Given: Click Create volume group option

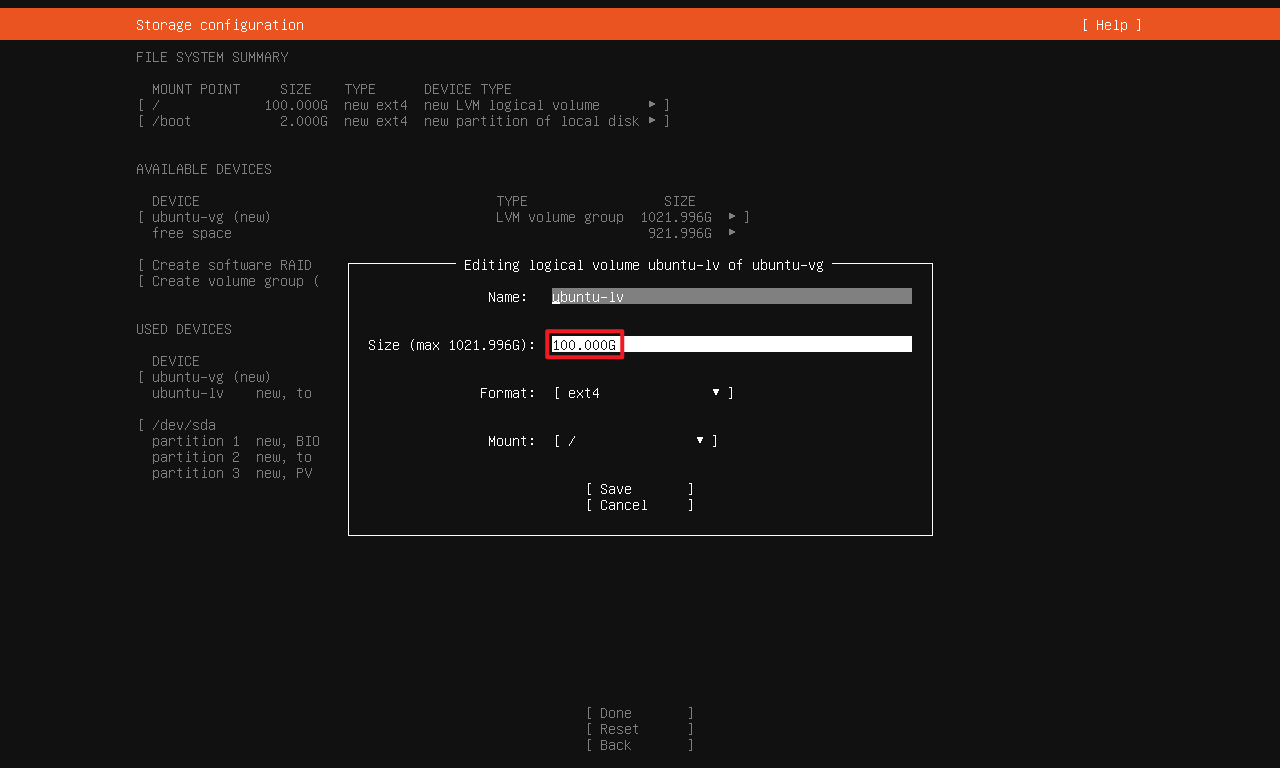Looking at the screenshot, I should (x=229, y=281).
